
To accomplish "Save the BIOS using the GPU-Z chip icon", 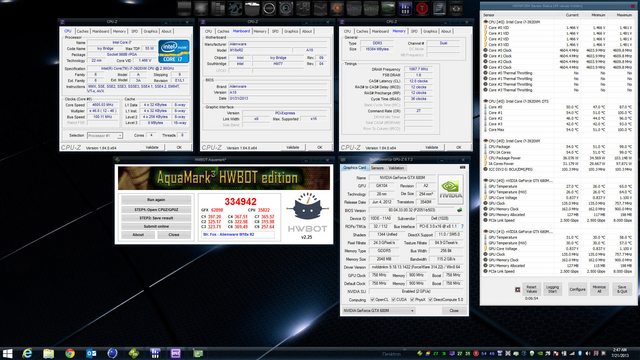I will (x=460, y=210).
